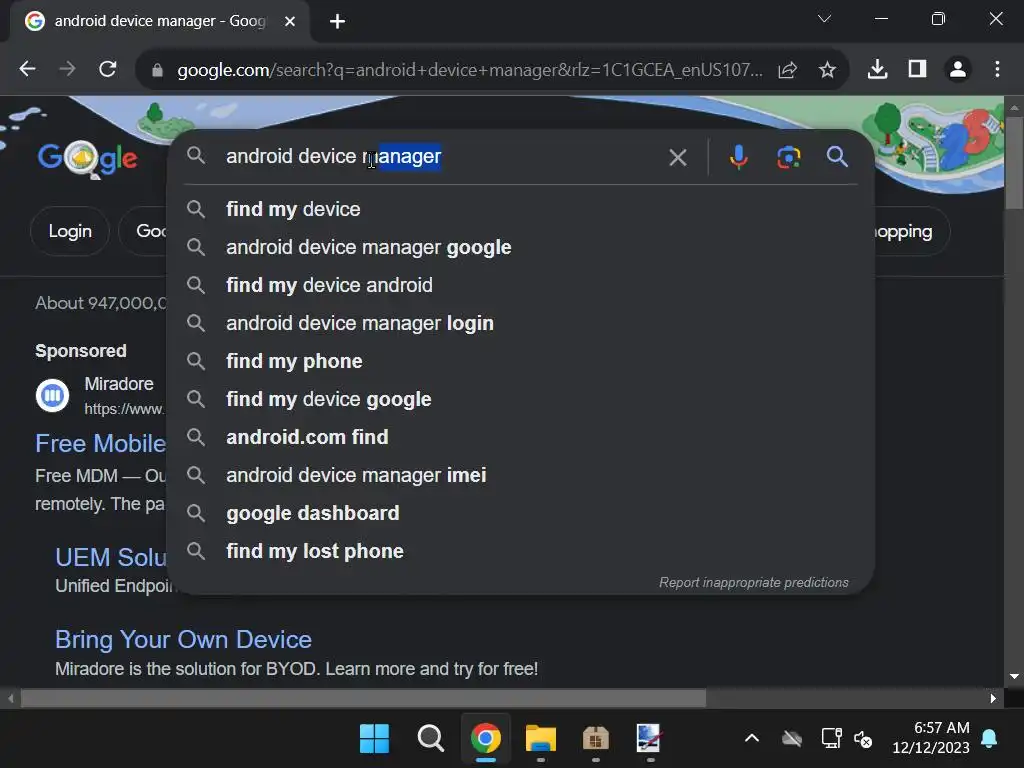Open the clock showing 6:57 AM
Image resolution: width=1024 pixels, height=768 pixels.
pos(931,738)
